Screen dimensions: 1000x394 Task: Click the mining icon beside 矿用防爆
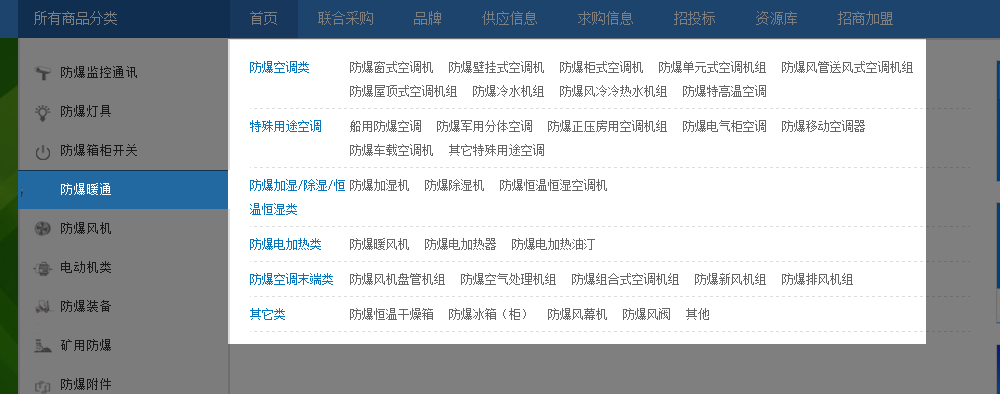click(x=42, y=346)
